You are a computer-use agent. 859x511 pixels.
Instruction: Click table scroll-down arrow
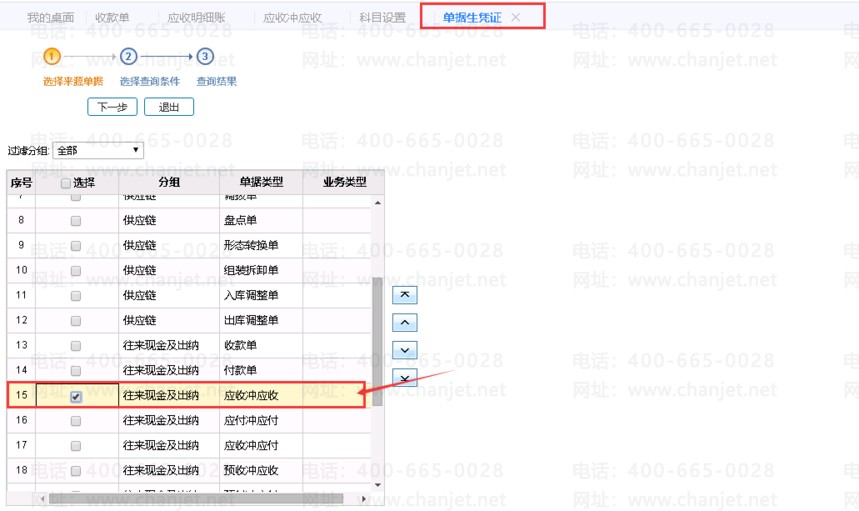377,485
